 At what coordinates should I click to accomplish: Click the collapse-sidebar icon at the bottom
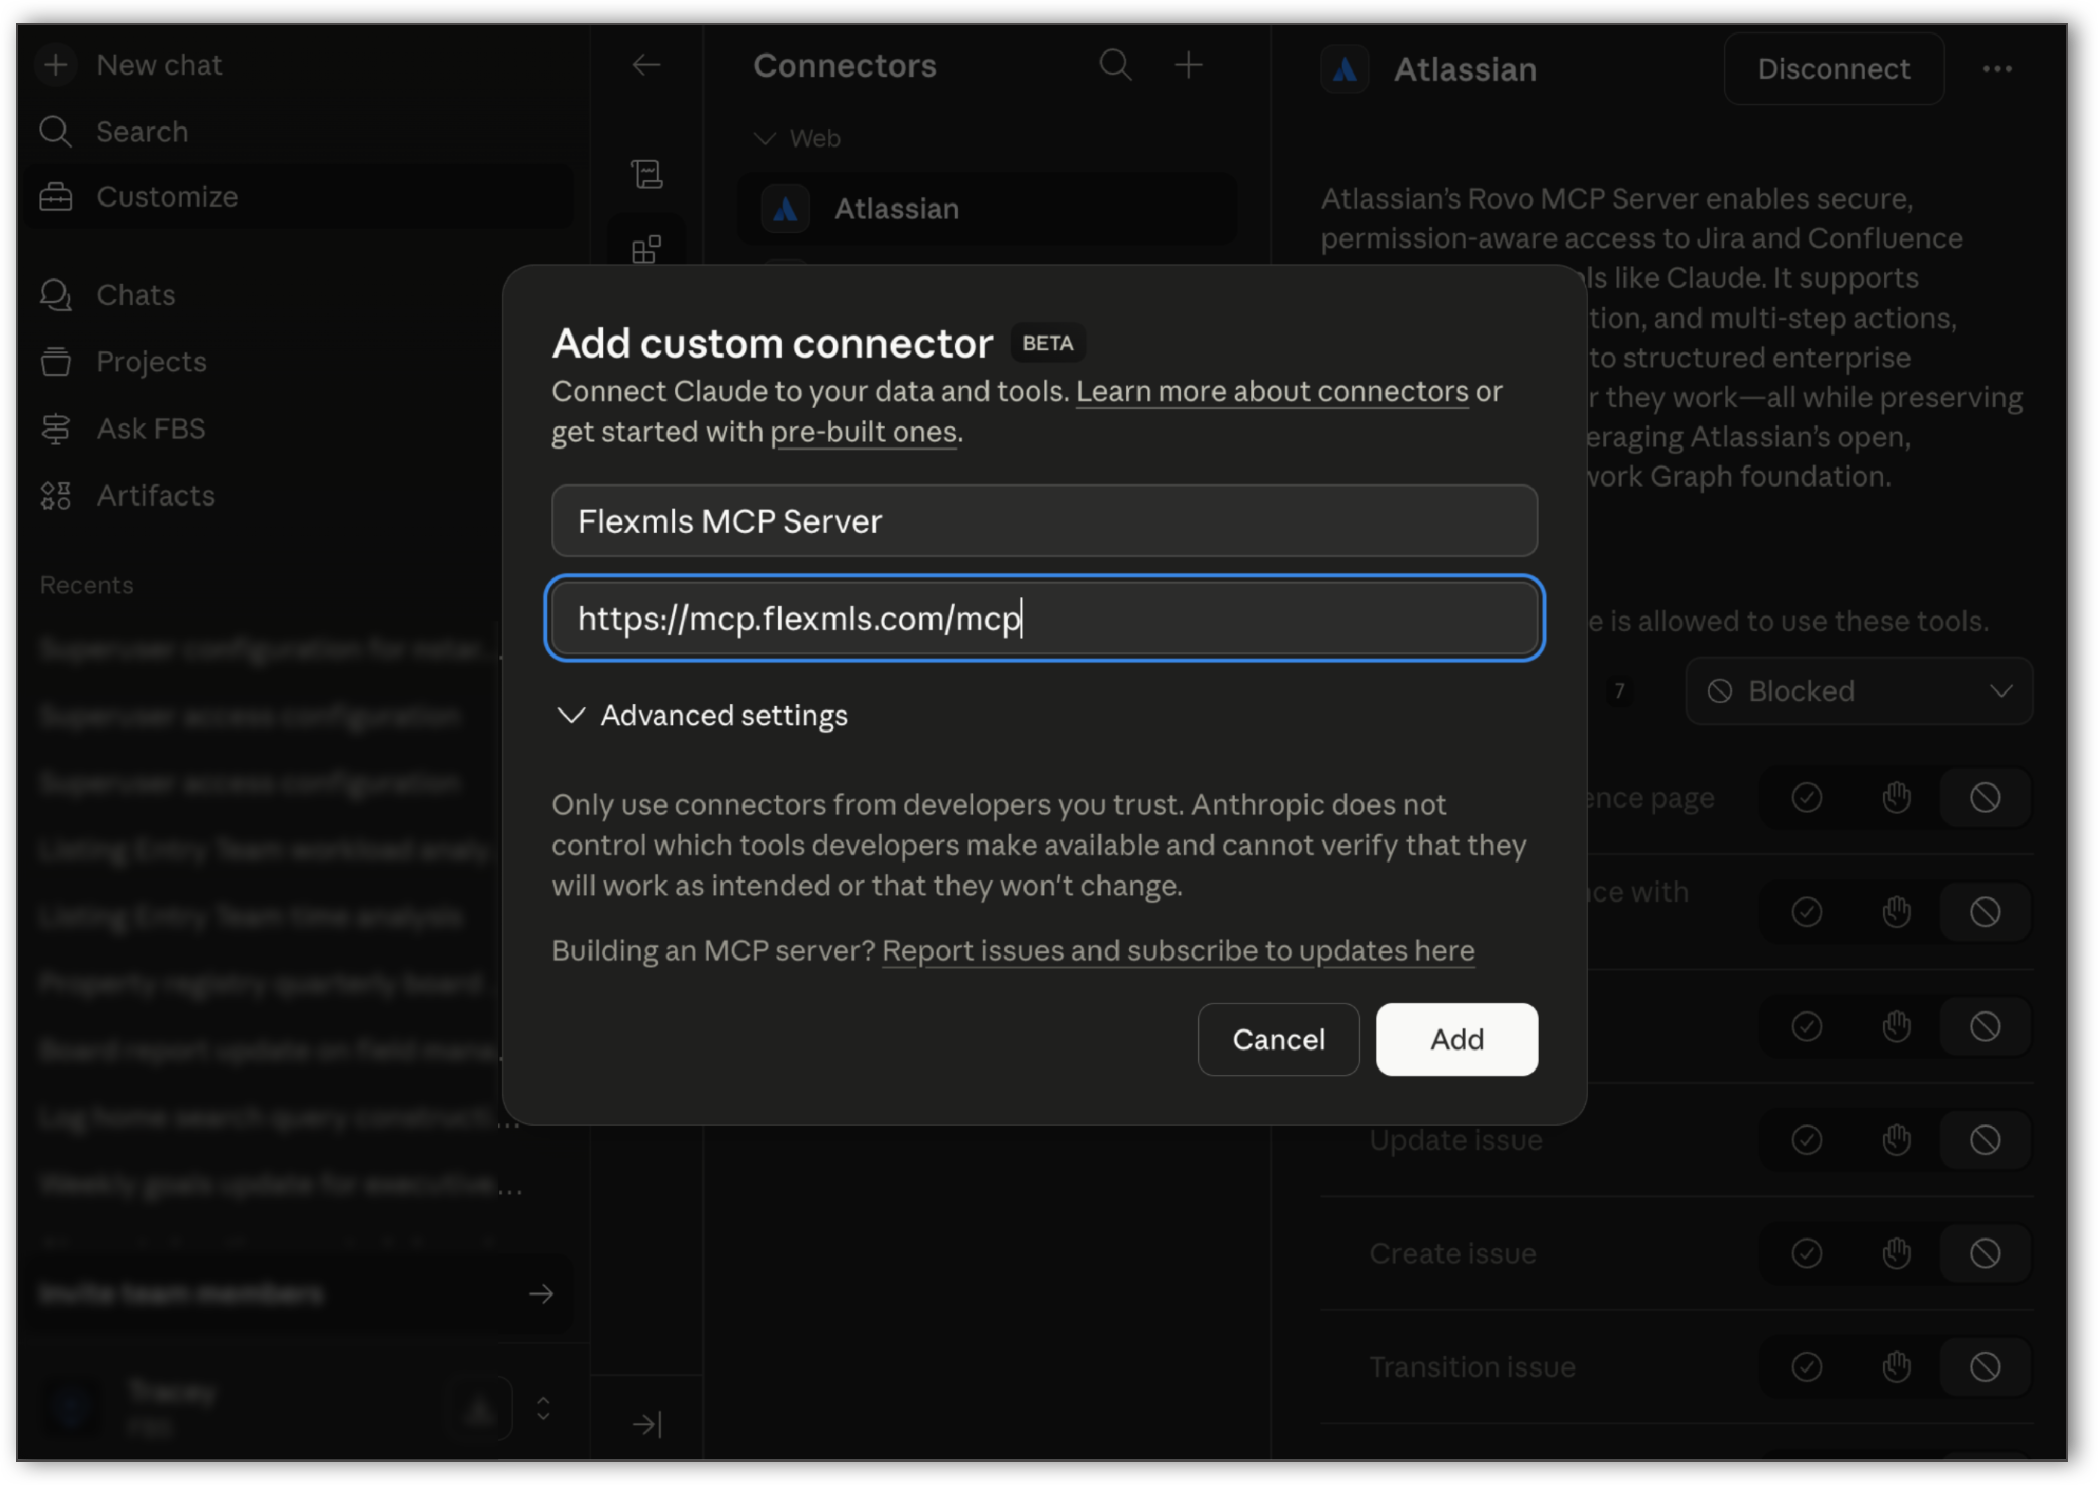(647, 1422)
